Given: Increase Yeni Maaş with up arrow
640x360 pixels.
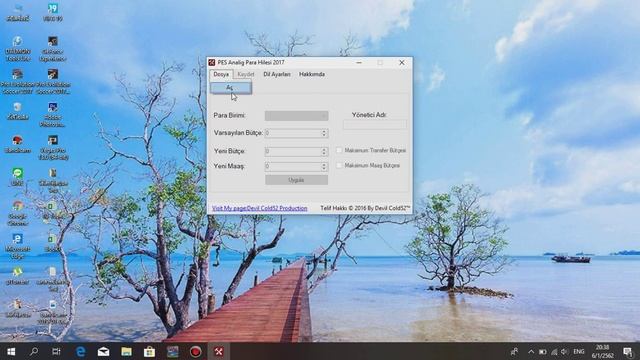Looking at the screenshot, I should pyautogui.click(x=324, y=164).
